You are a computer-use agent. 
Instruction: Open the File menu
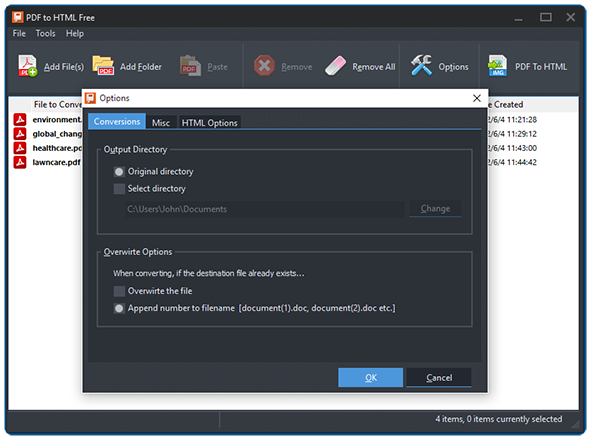[x=19, y=33]
